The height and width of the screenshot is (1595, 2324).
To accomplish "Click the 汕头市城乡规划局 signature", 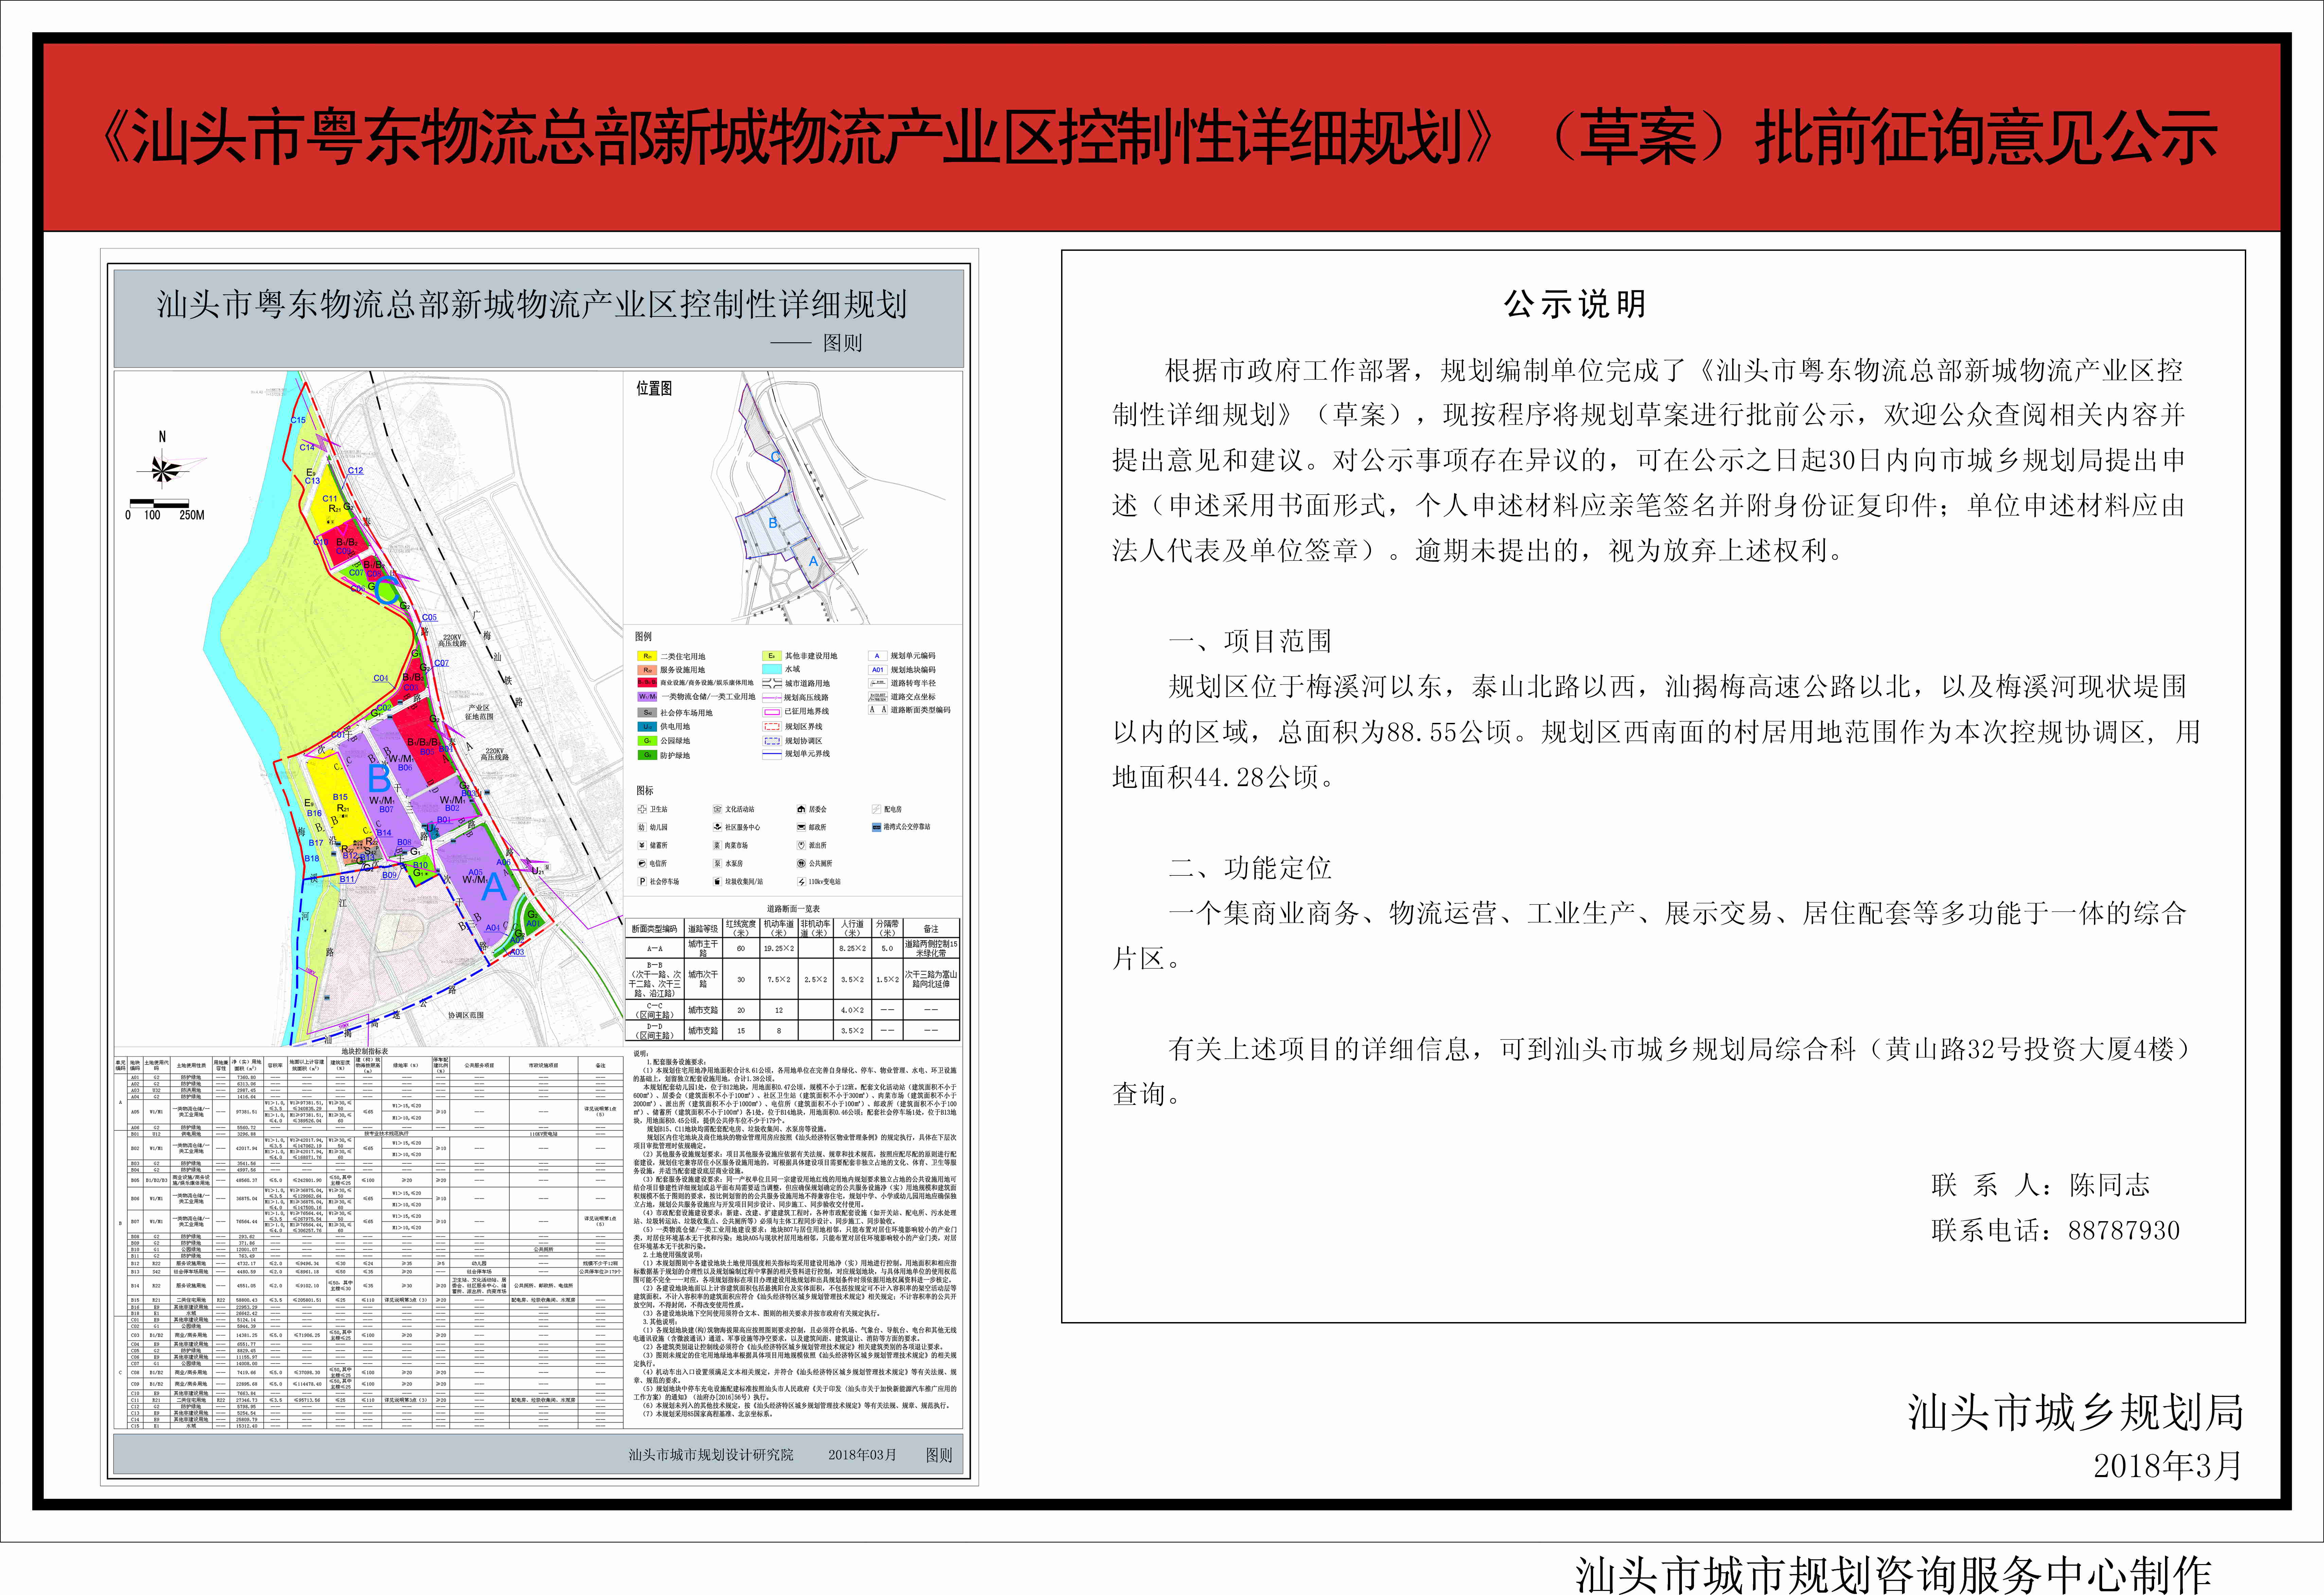I will pos(2076,1412).
